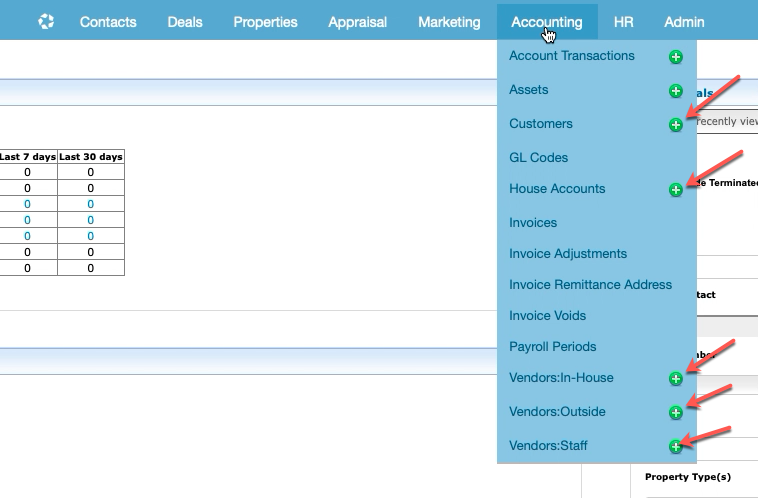Add a new Customer with plus icon

pyautogui.click(x=676, y=125)
